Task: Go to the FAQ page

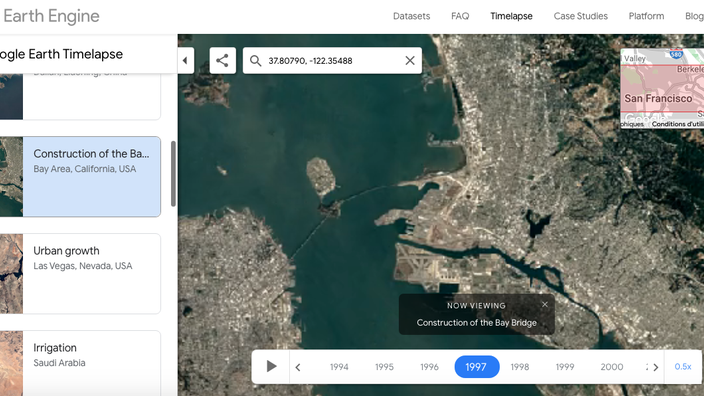Action: (x=460, y=16)
